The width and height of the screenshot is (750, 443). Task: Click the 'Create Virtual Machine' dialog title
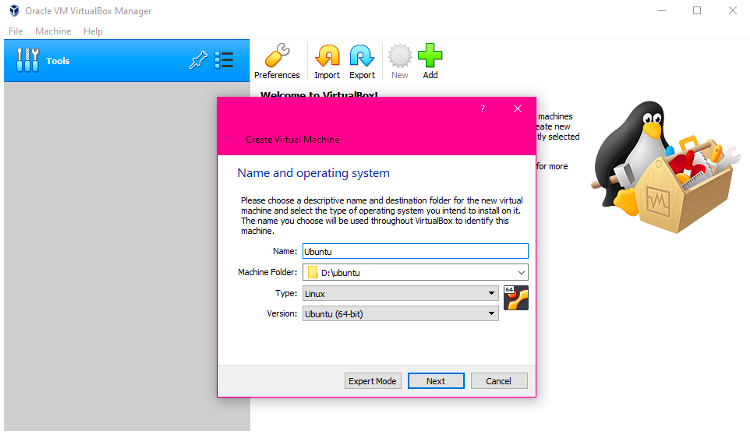tap(292, 140)
